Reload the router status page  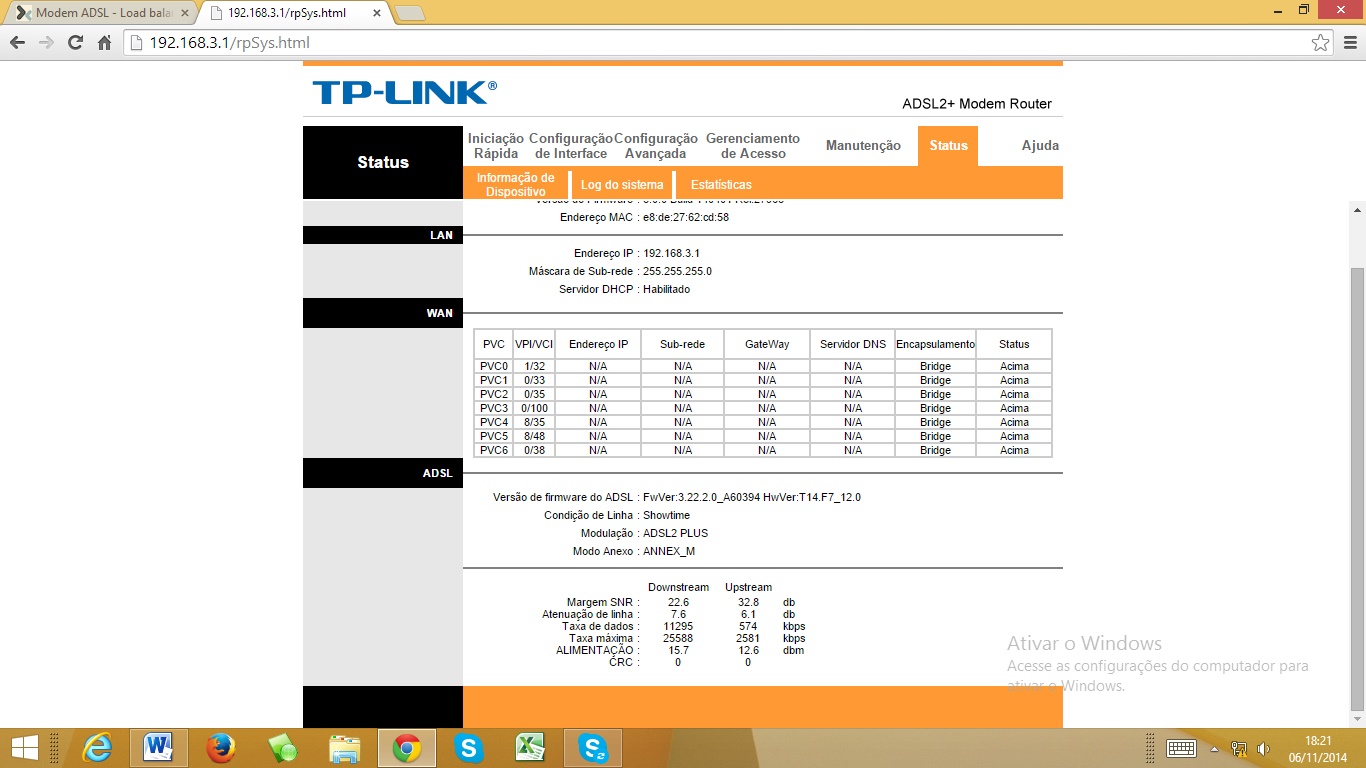(x=75, y=43)
